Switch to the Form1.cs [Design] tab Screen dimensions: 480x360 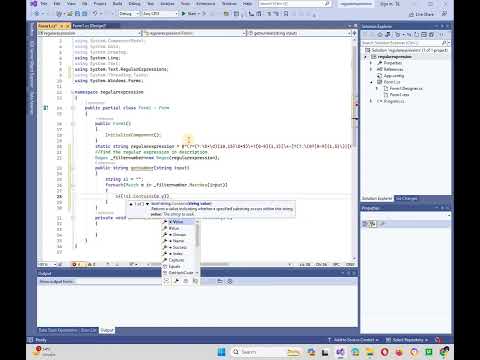89,26
